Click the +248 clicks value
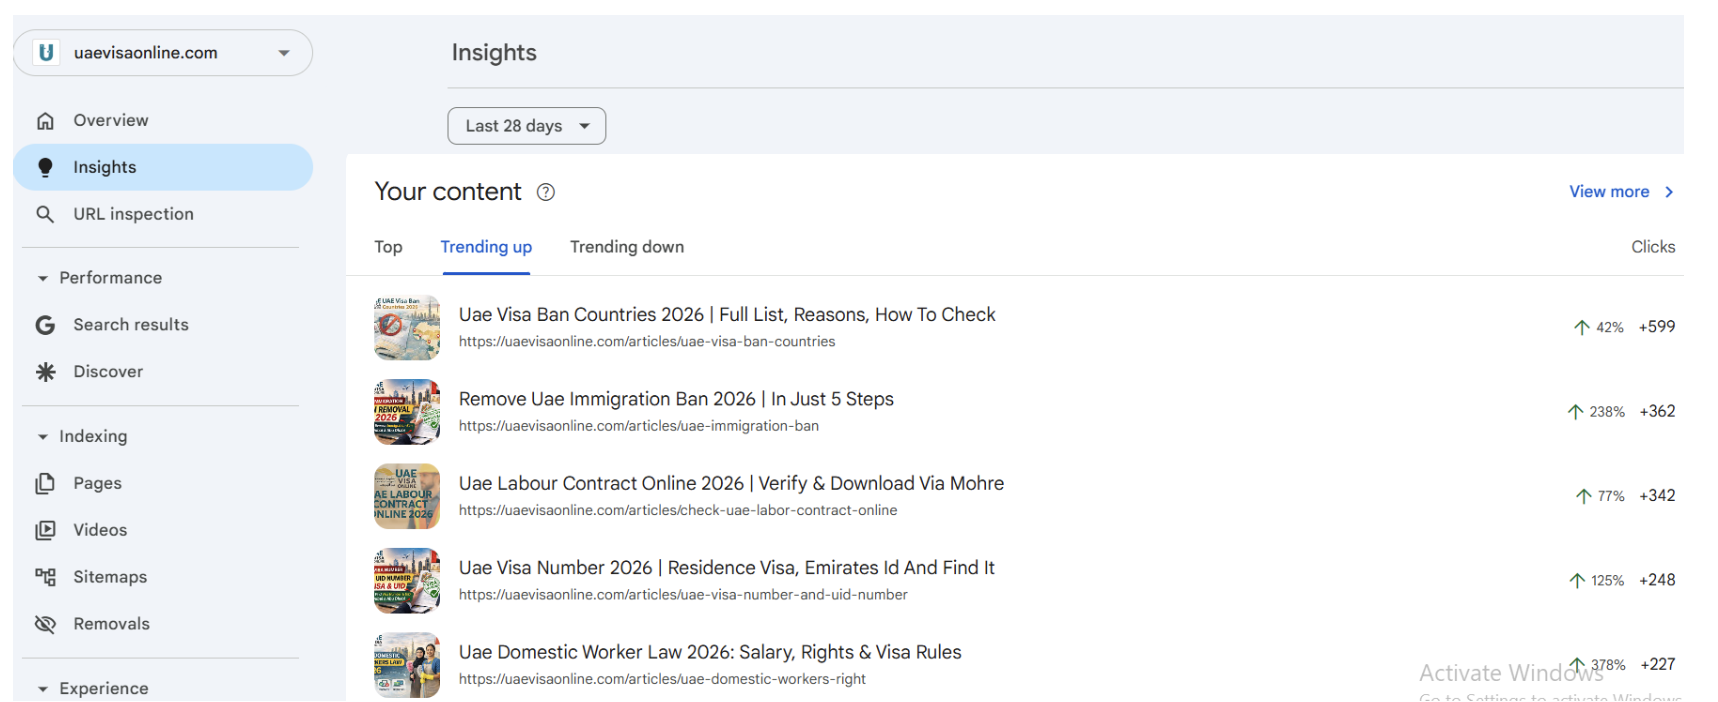Screen dimensions: 1718x702 pyautogui.click(x=1657, y=580)
